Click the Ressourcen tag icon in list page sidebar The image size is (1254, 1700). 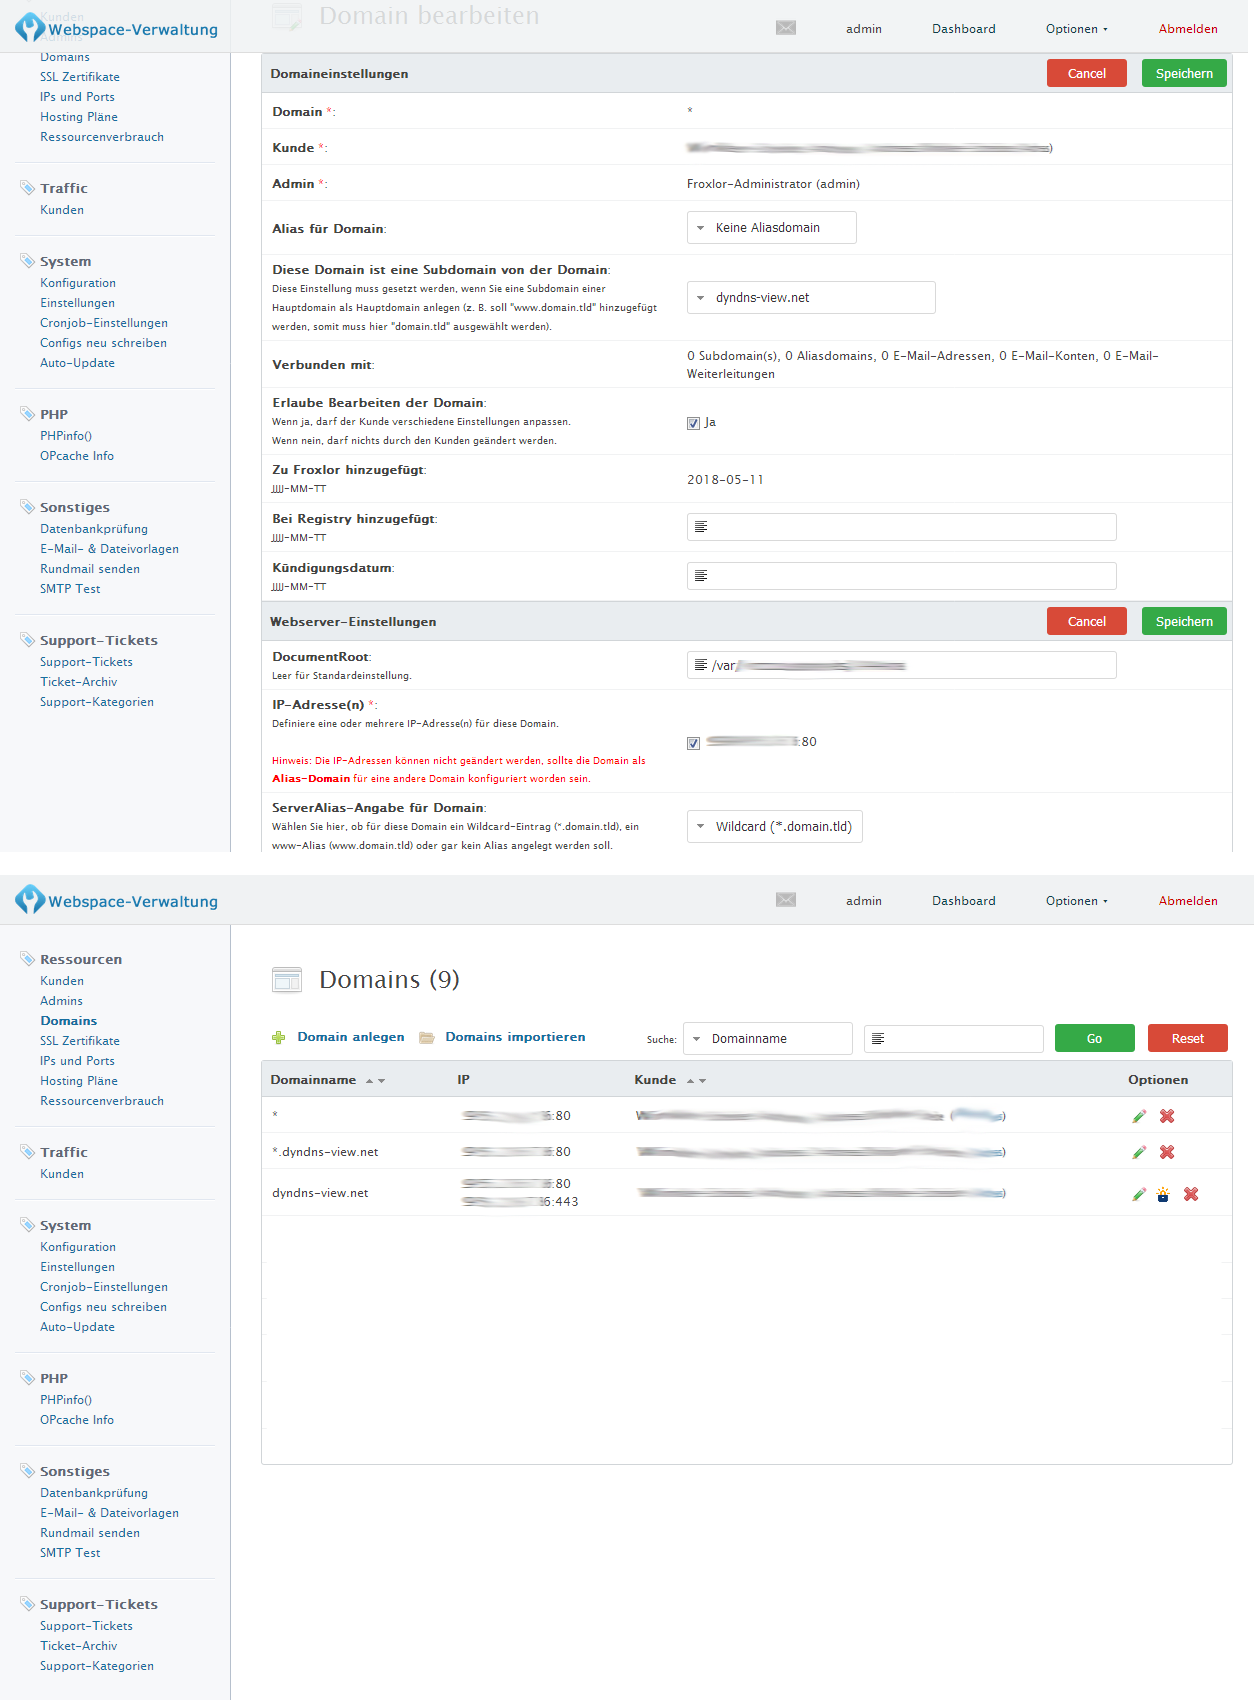coord(28,959)
